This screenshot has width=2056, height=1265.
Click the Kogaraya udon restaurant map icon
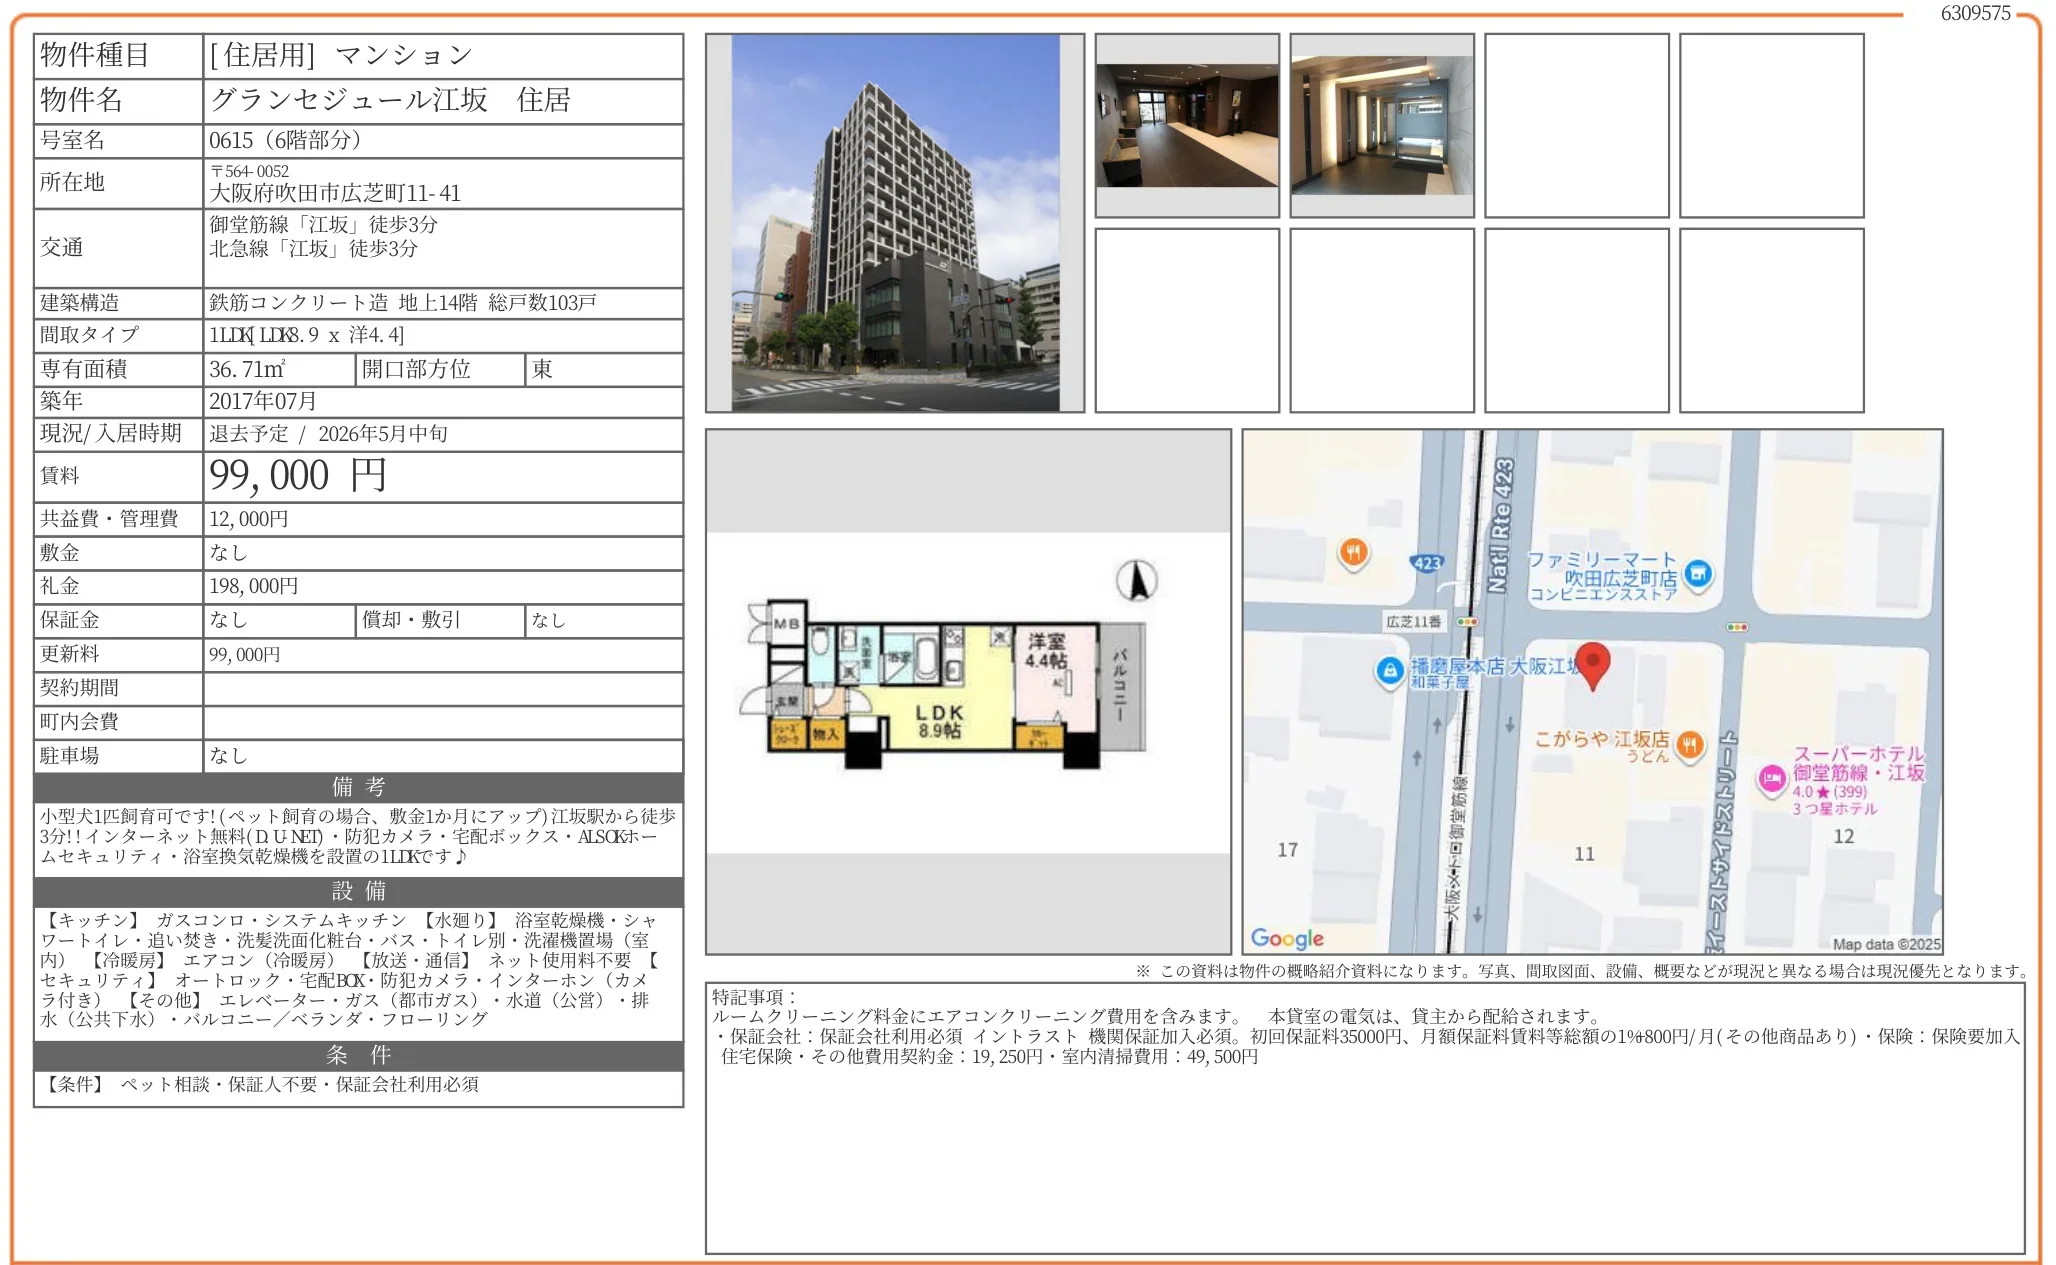tap(1689, 744)
